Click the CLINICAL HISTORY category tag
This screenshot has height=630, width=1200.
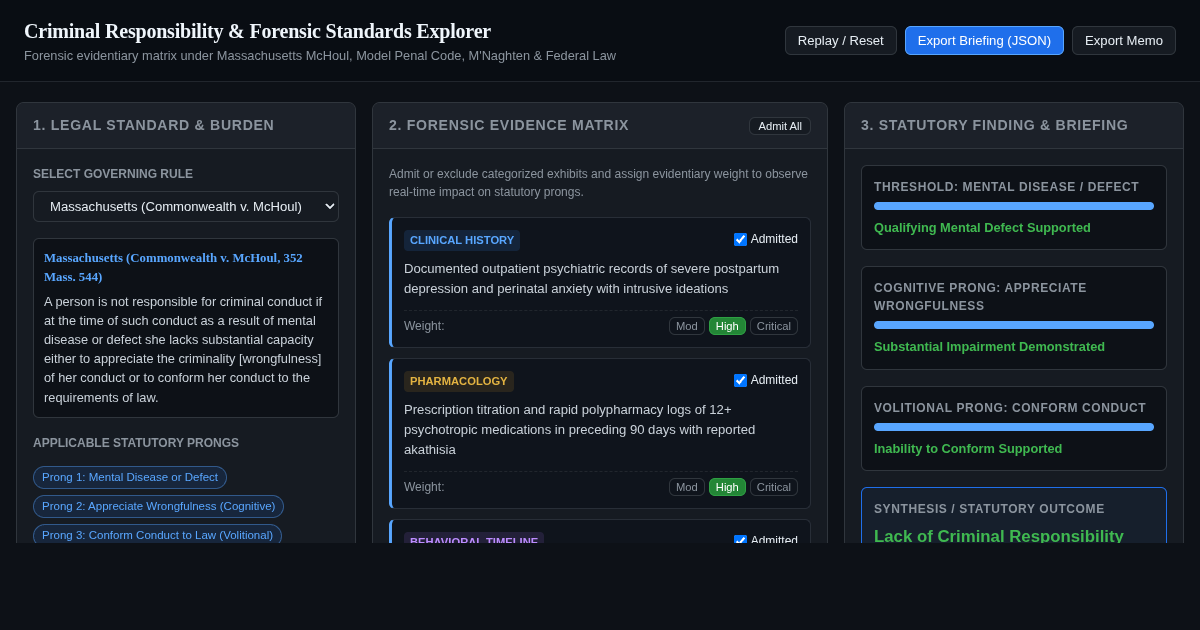click(462, 240)
